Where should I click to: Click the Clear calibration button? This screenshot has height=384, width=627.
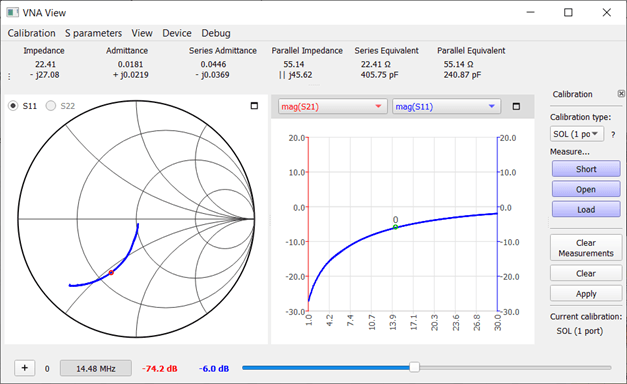[x=586, y=274]
